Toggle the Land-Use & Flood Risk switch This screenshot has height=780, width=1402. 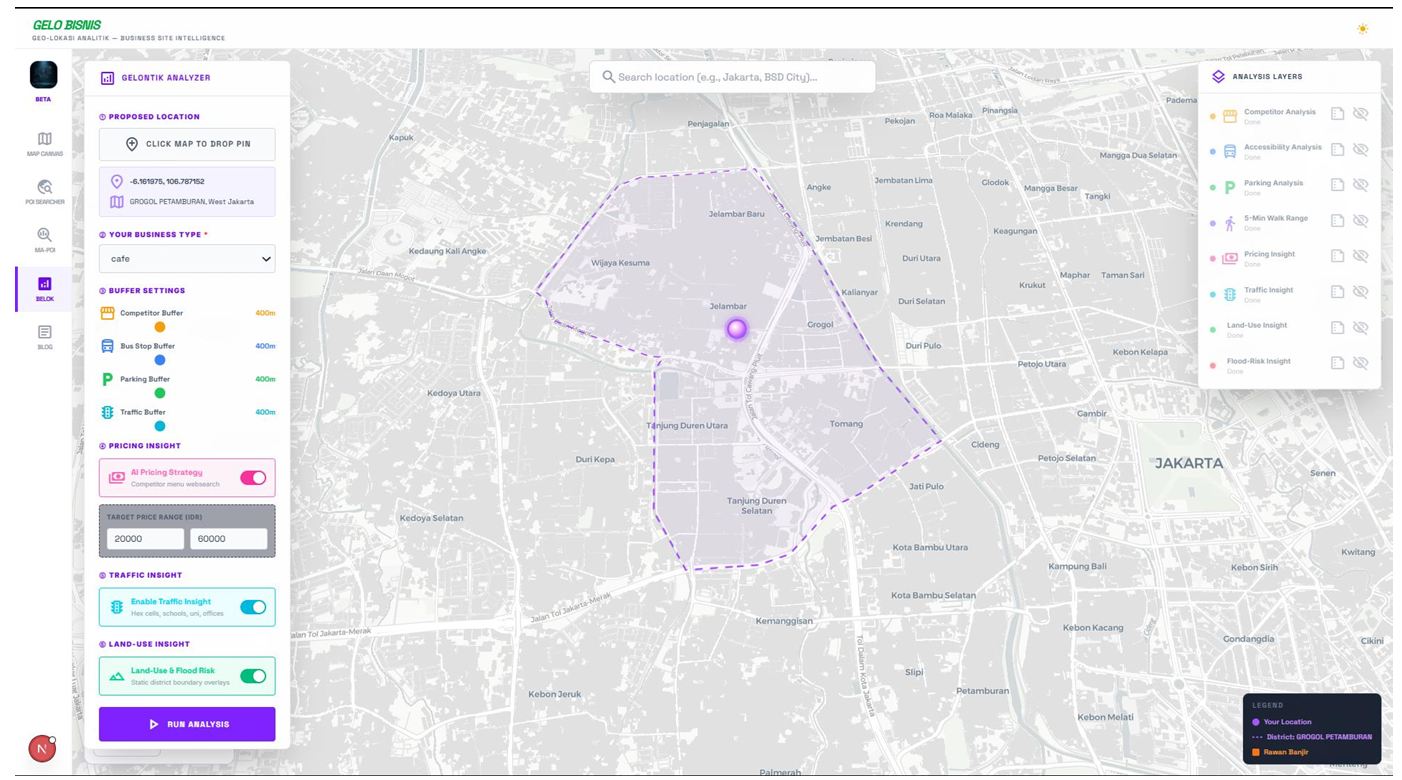coord(253,676)
